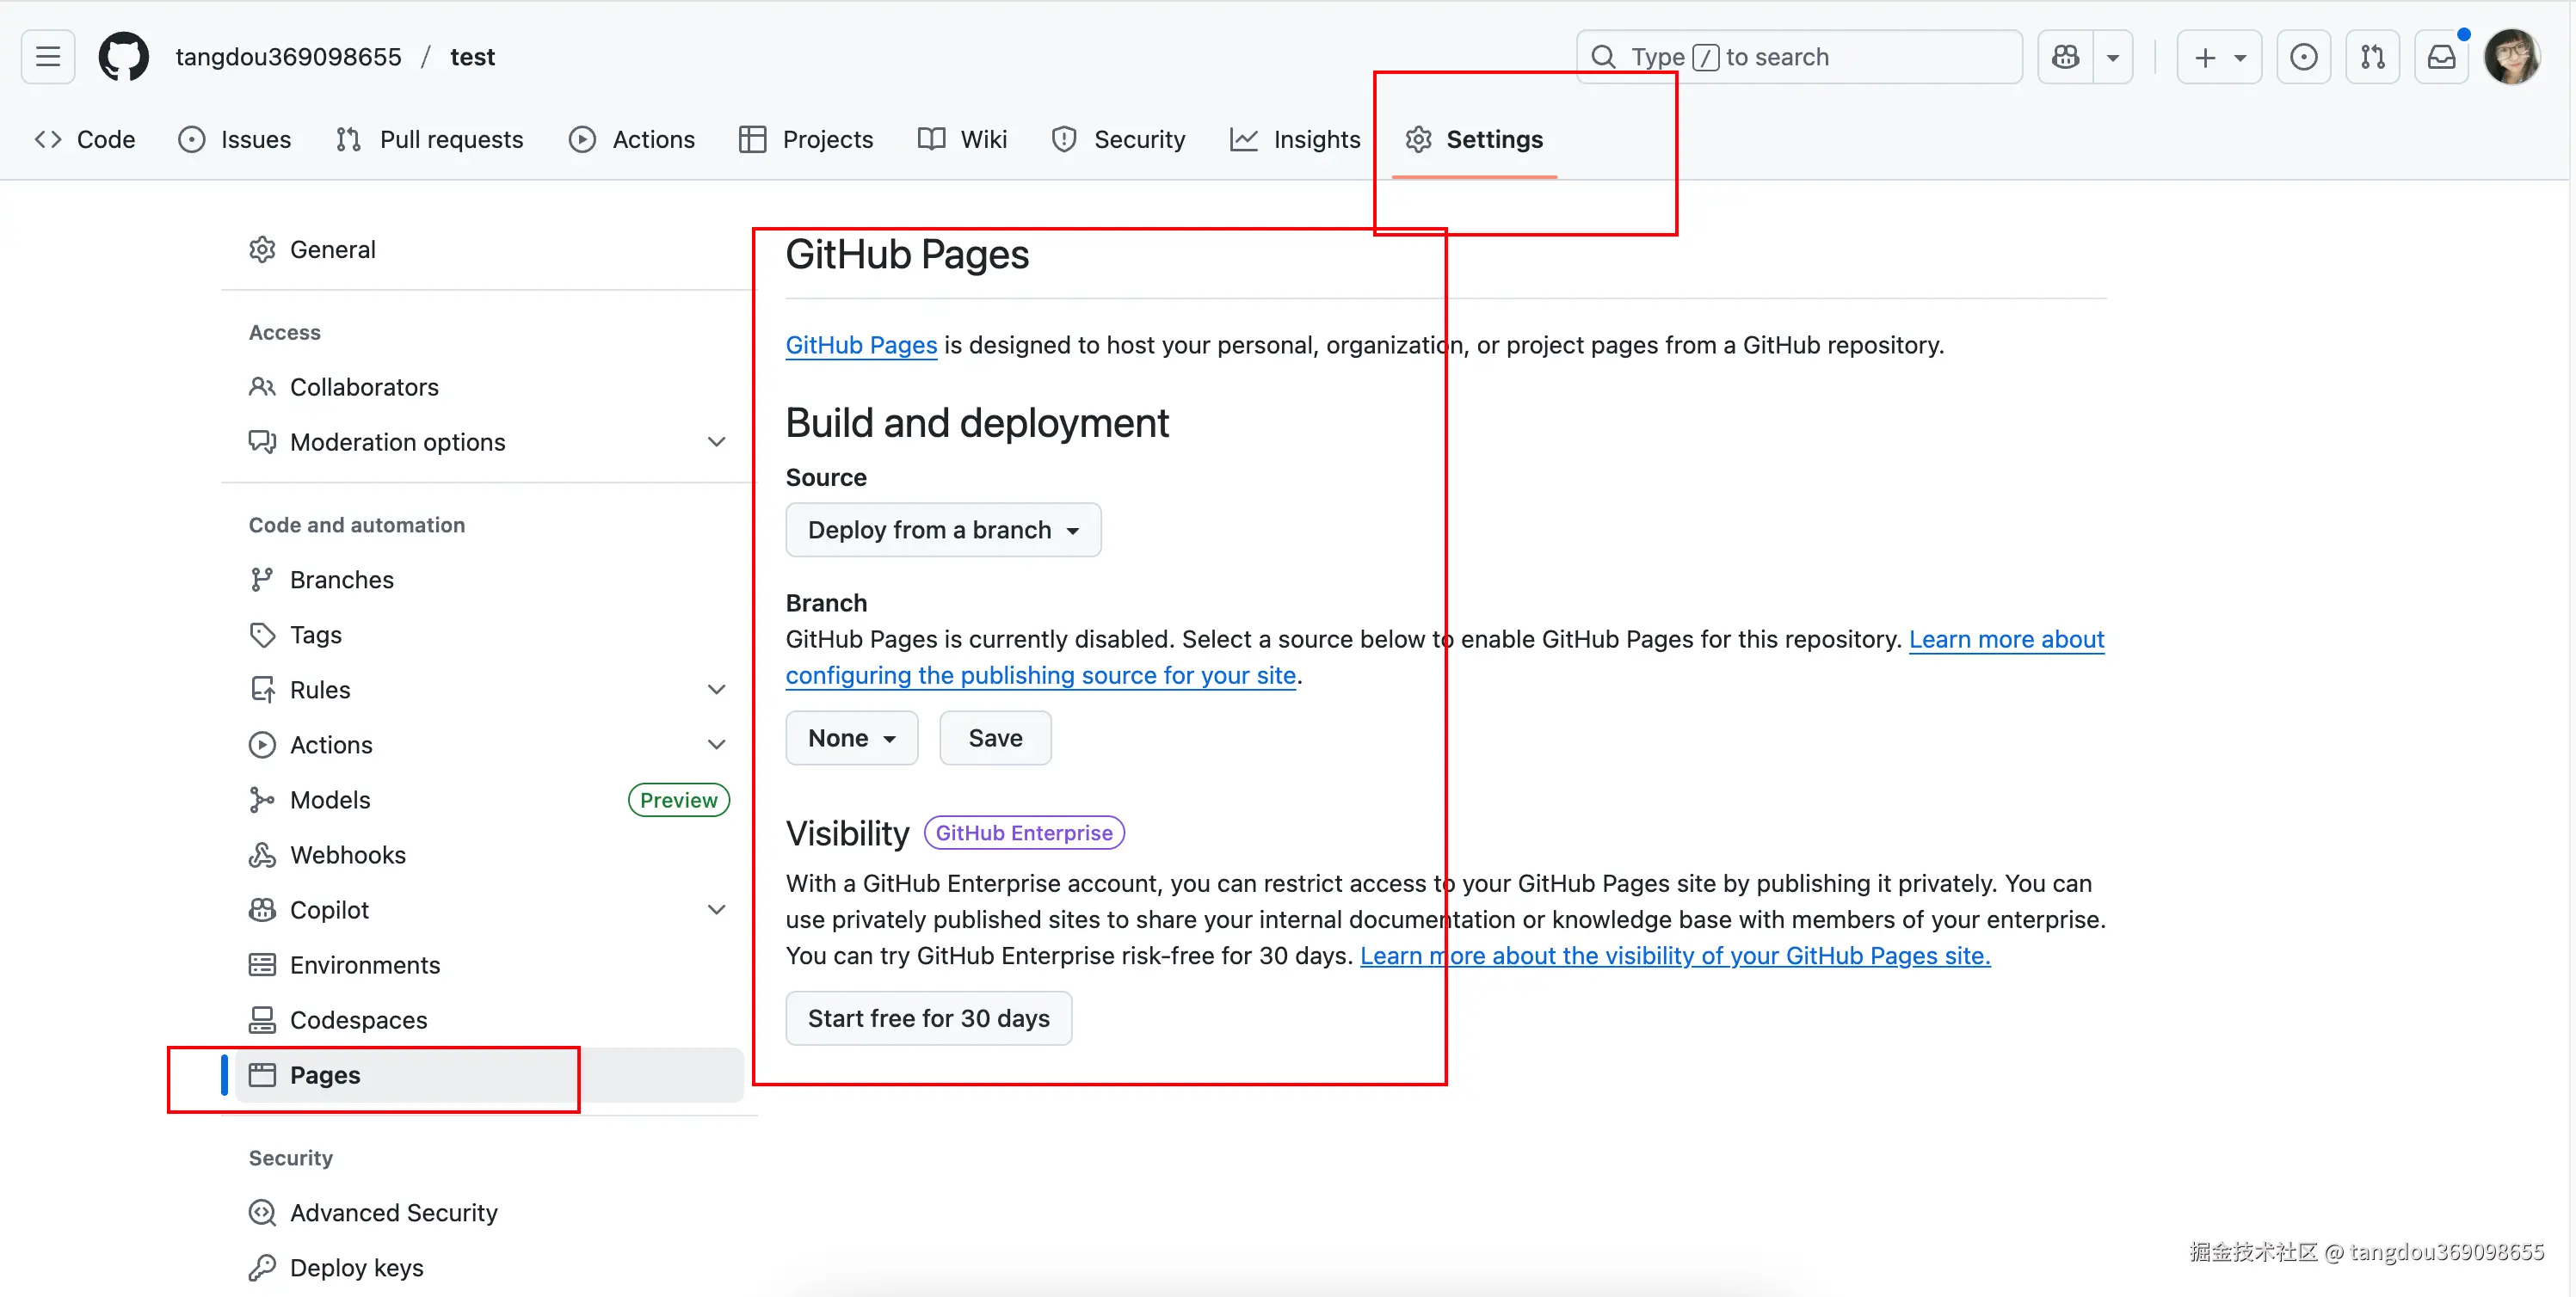Click the issues circle icon in header
2576x1297 pixels.
pyautogui.click(x=2303, y=57)
